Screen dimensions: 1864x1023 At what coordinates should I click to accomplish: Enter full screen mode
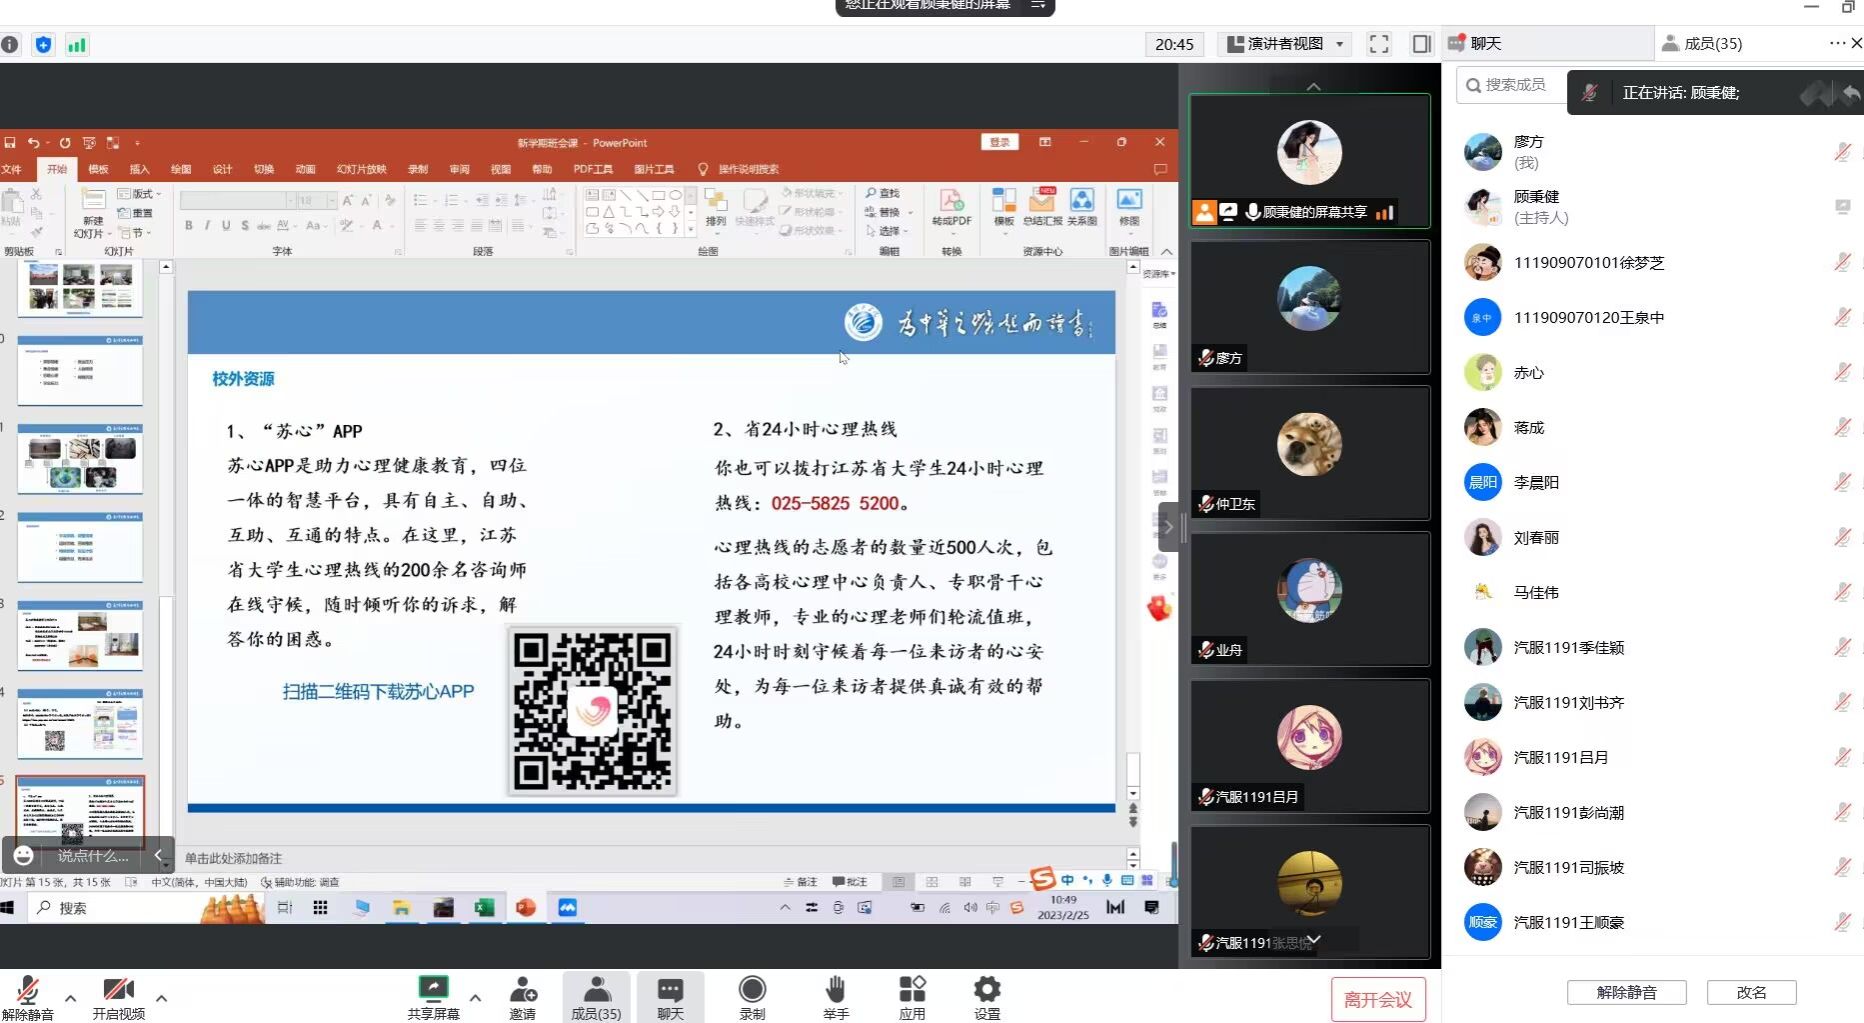click(1379, 44)
